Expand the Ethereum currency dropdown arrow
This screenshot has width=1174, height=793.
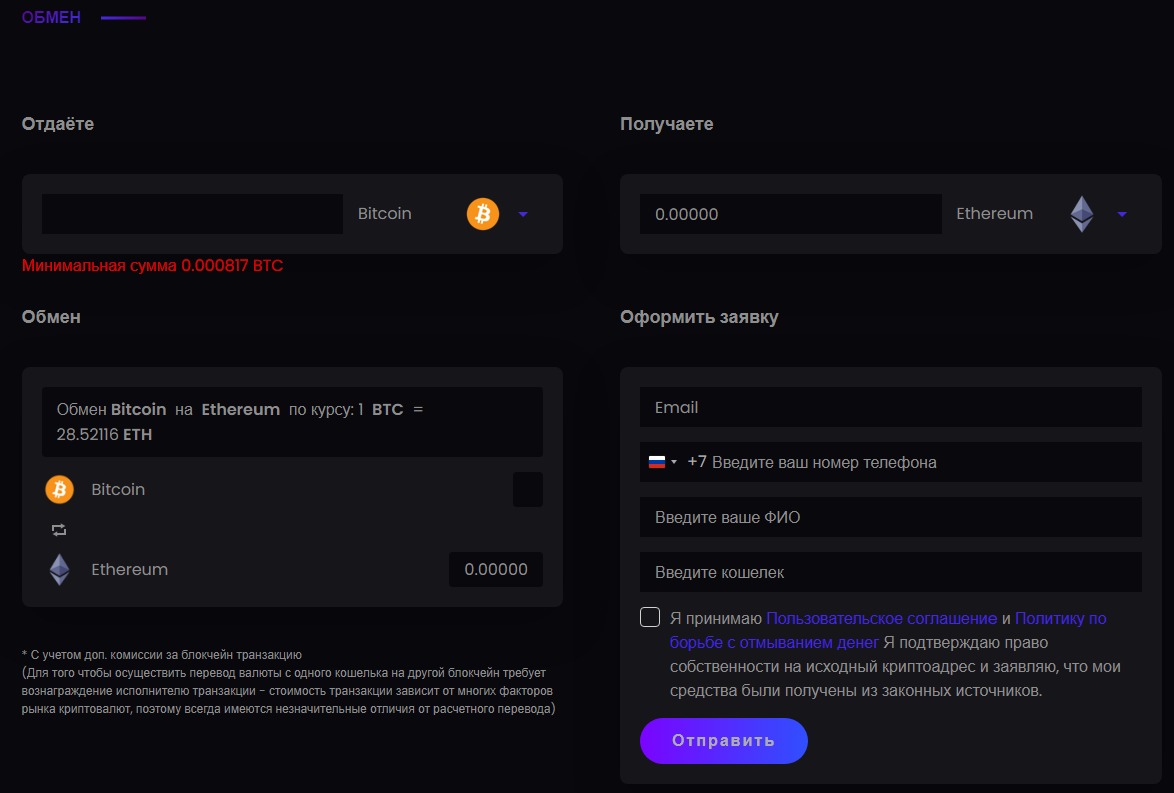pos(1122,214)
